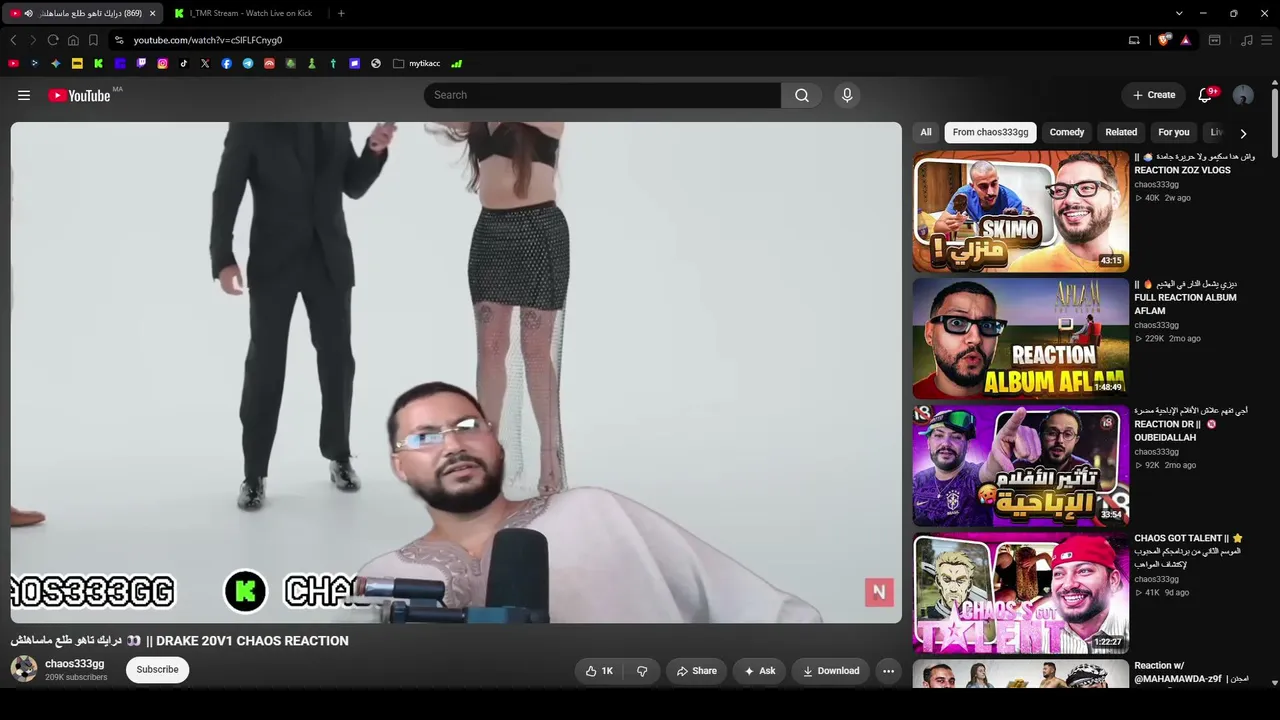1280x720 pixels.
Task: Open the Facebook bookmark icon
Action: 227,63
